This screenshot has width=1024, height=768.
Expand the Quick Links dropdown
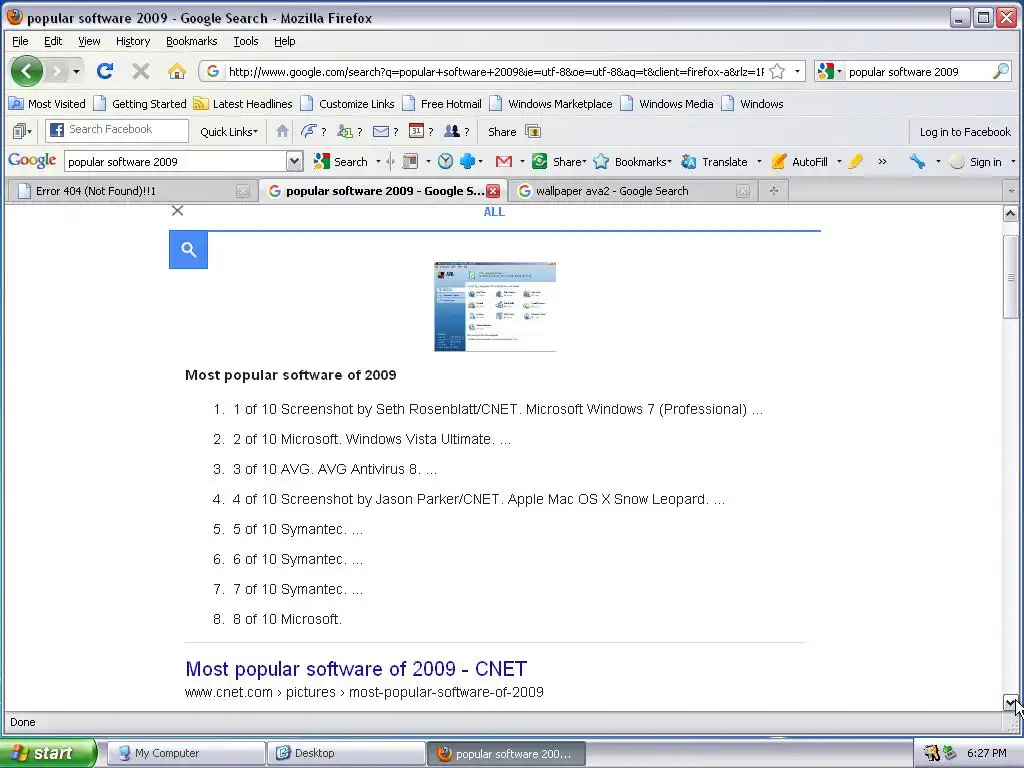coord(229,131)
